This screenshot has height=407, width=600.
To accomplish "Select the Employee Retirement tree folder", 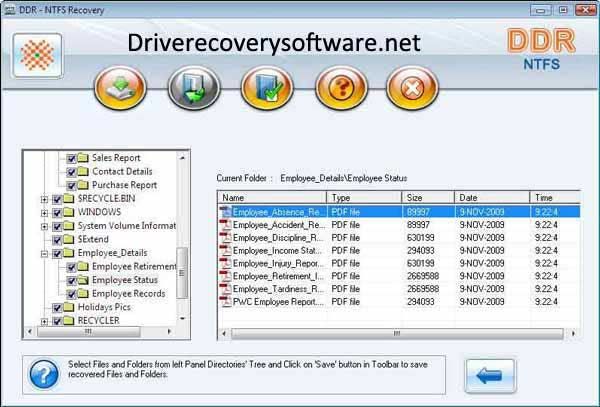I will pos(134,266).
